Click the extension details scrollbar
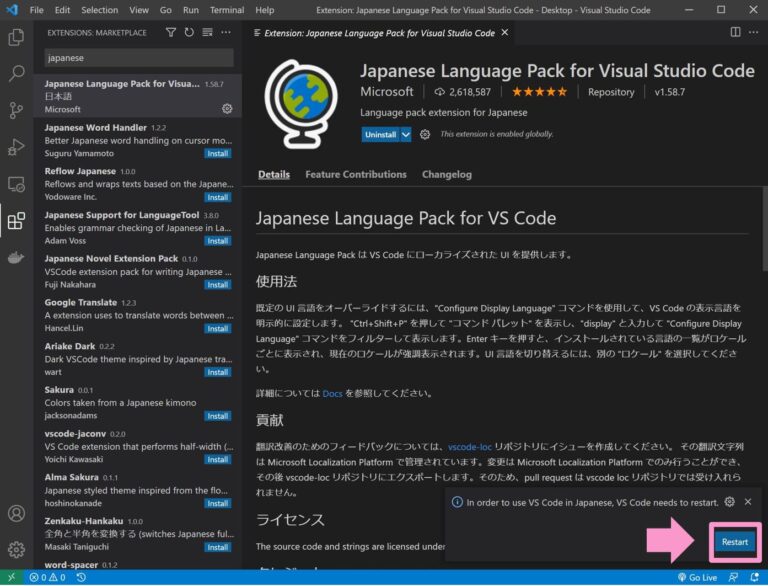Screen dimensions: 768x586 click(x=765, y=228)
